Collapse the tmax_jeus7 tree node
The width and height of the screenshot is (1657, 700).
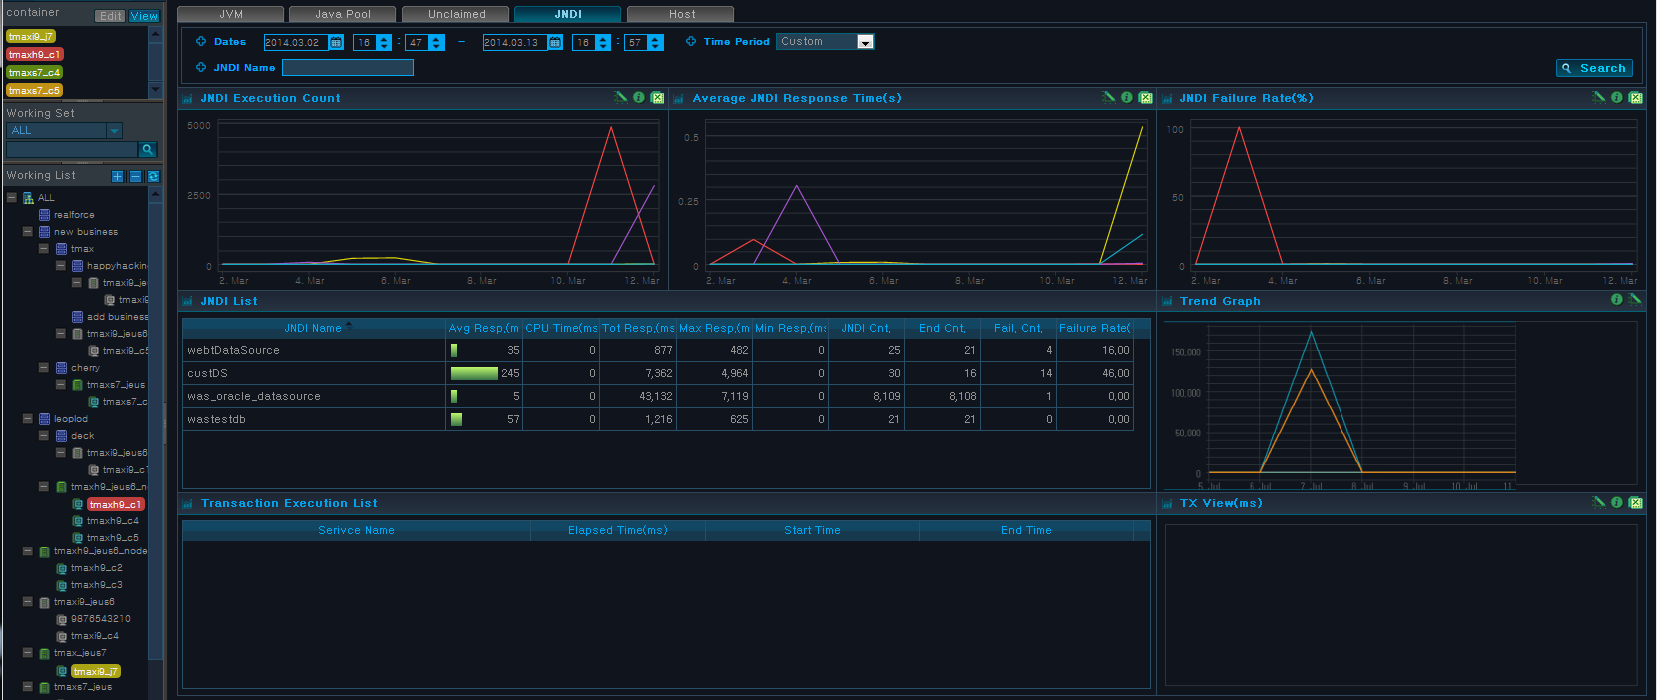click(x=28, y=652)
